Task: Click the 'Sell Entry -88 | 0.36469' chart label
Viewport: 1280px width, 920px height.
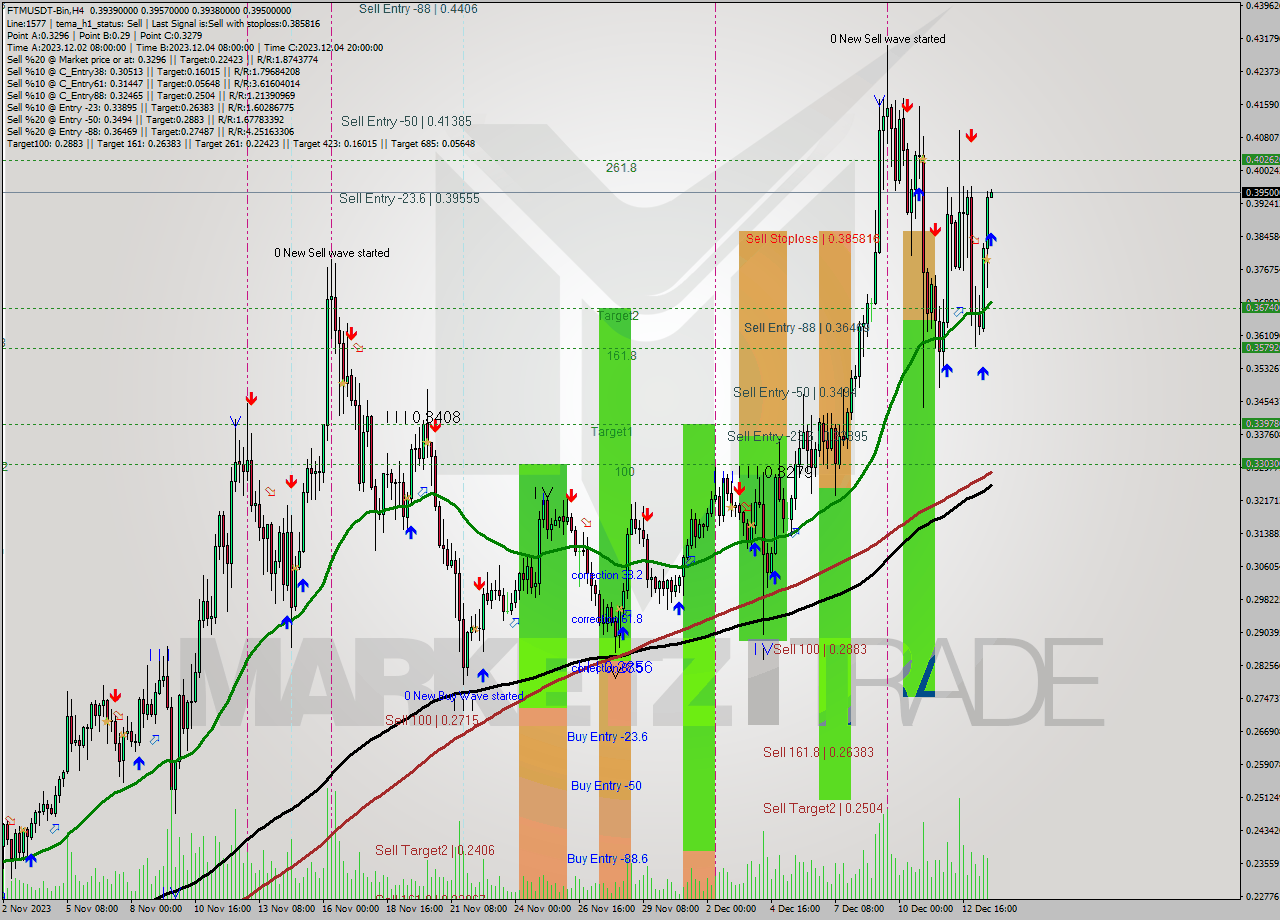Action: [806, 327]
